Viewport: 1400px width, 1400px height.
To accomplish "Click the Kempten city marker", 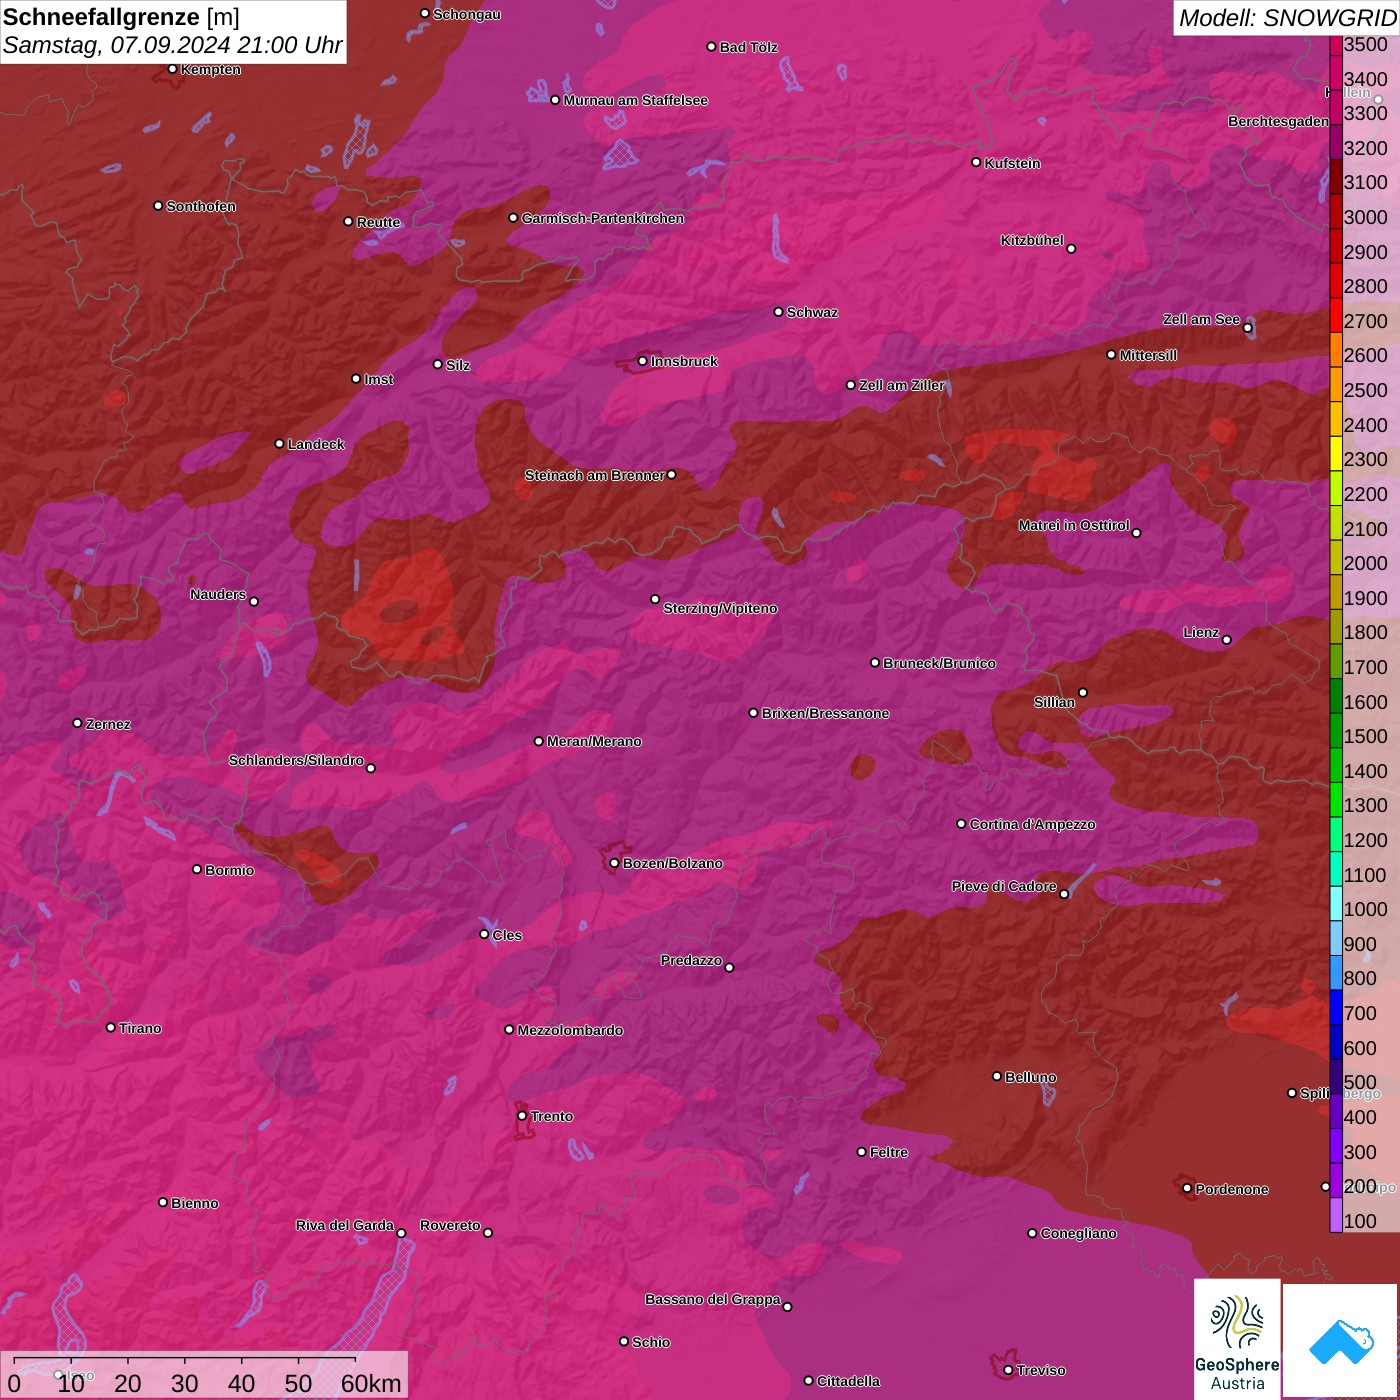I will point(173,69).
